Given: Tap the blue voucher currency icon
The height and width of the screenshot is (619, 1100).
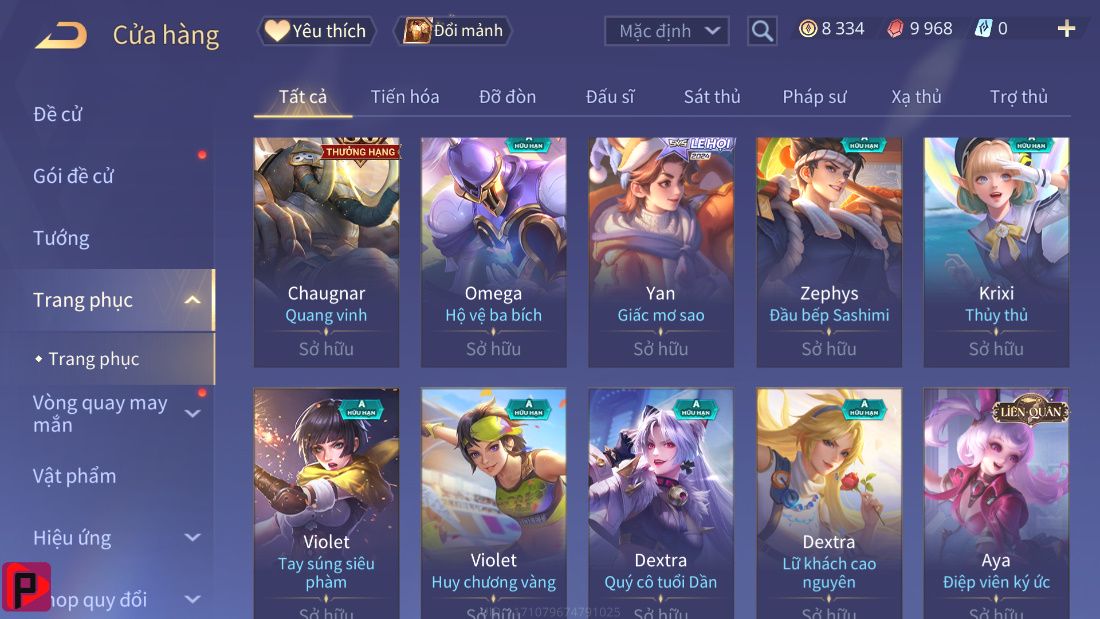Looking at the screenshot, I should 984,29.
